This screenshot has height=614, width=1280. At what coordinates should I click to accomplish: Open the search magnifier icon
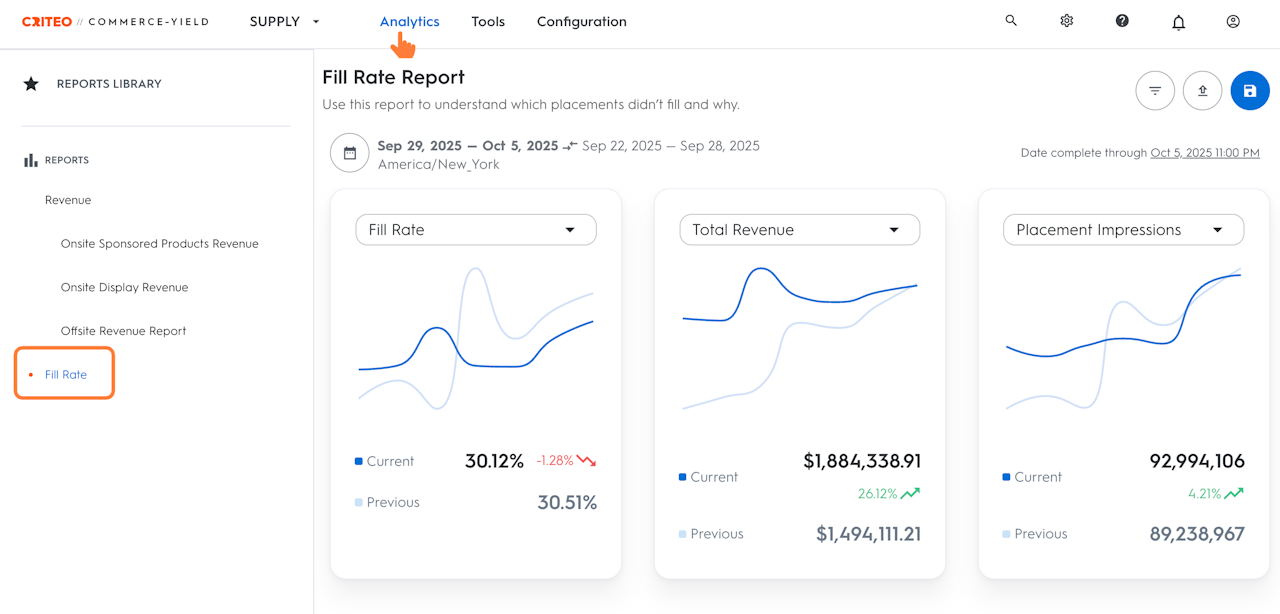(1011, 20)
